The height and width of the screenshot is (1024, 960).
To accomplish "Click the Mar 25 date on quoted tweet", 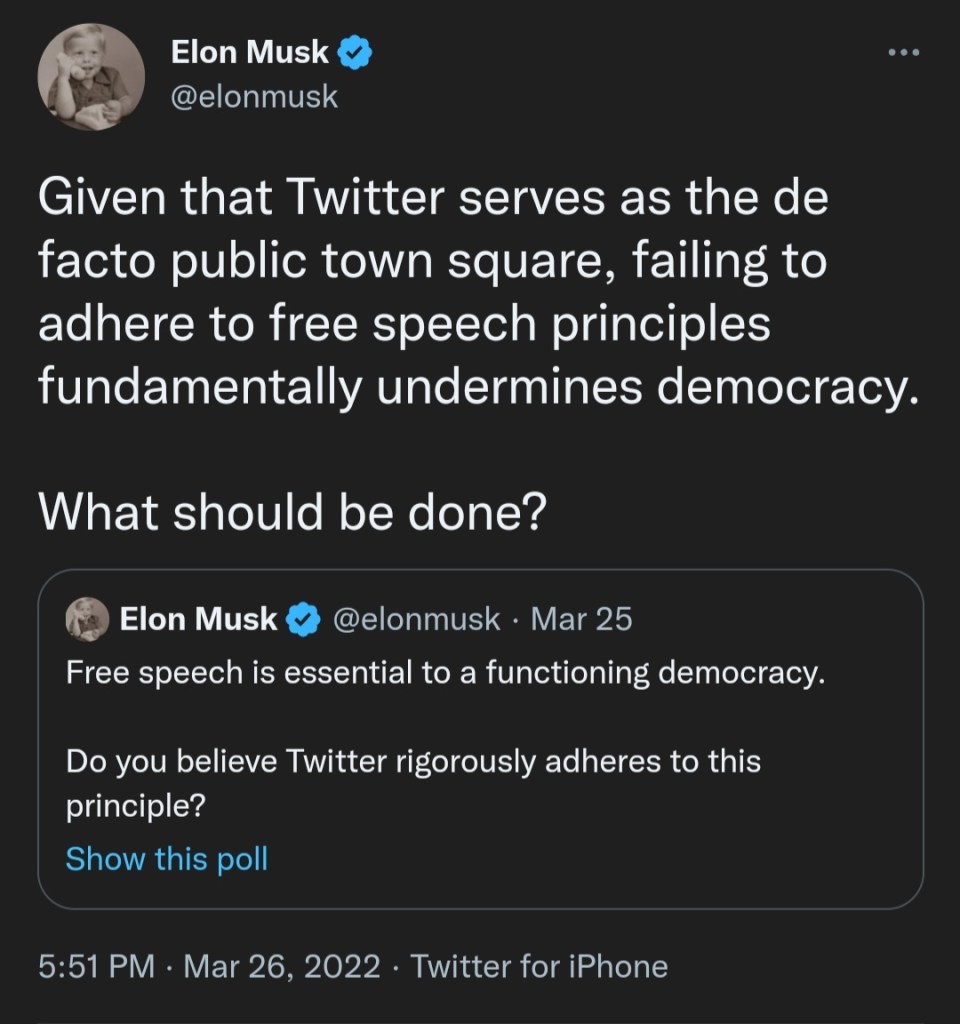I will (x=581, y=620).
